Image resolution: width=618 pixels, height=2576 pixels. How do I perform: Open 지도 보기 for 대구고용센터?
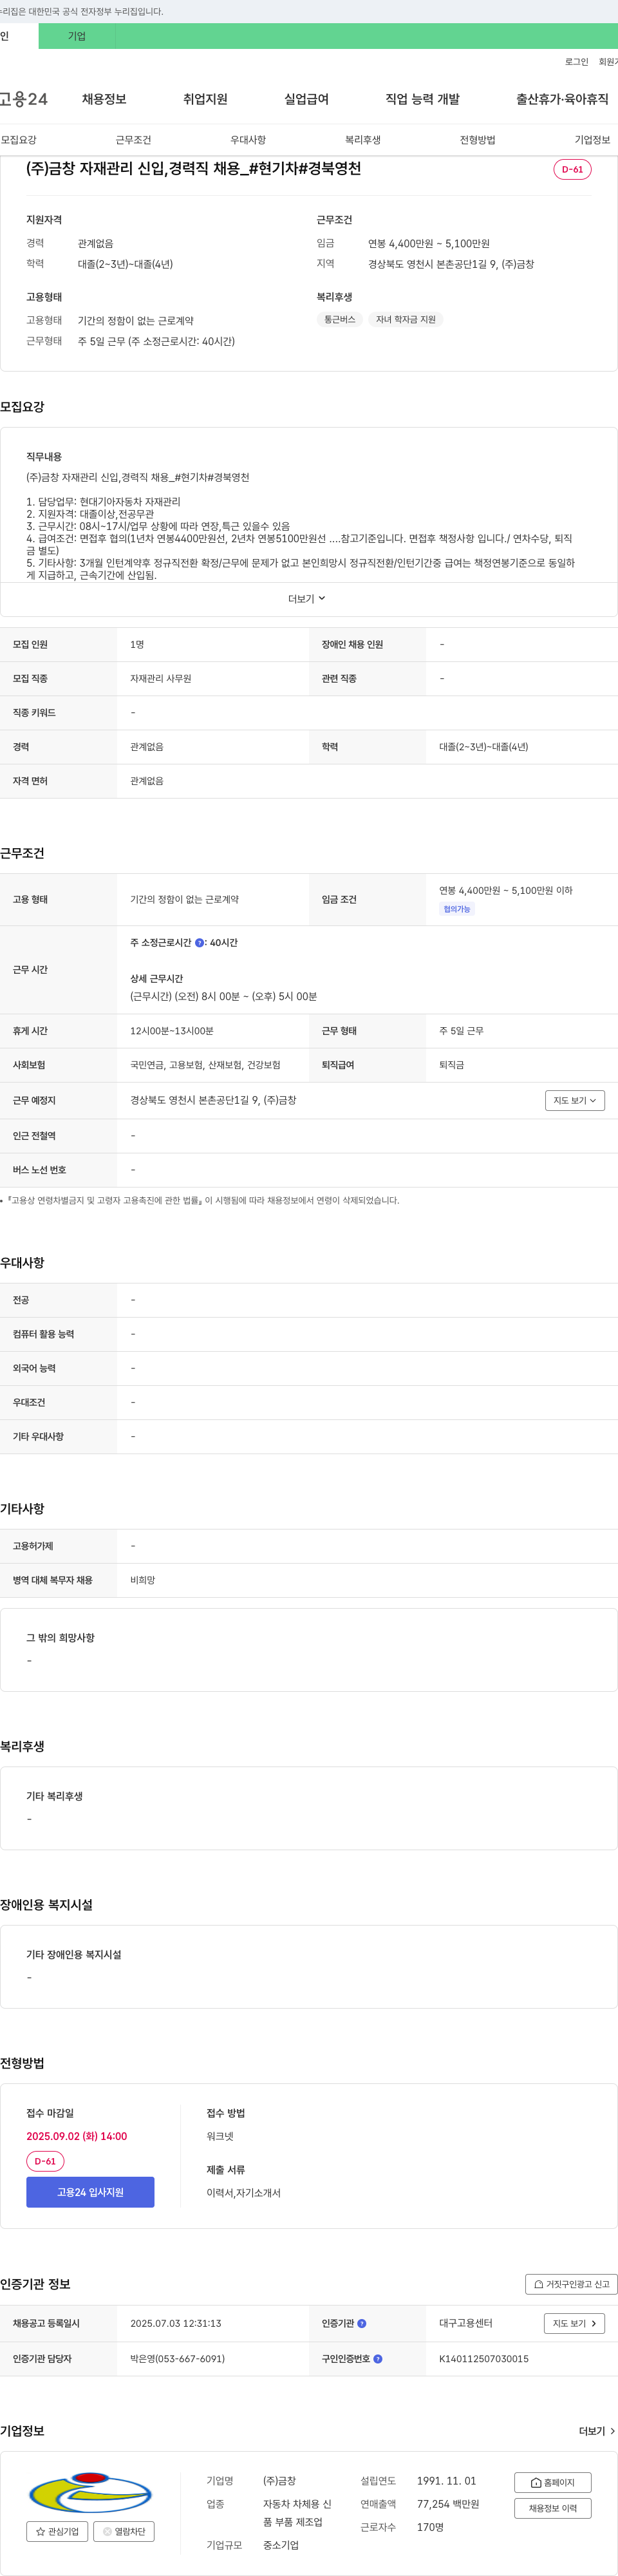[x=574, y=2323]
